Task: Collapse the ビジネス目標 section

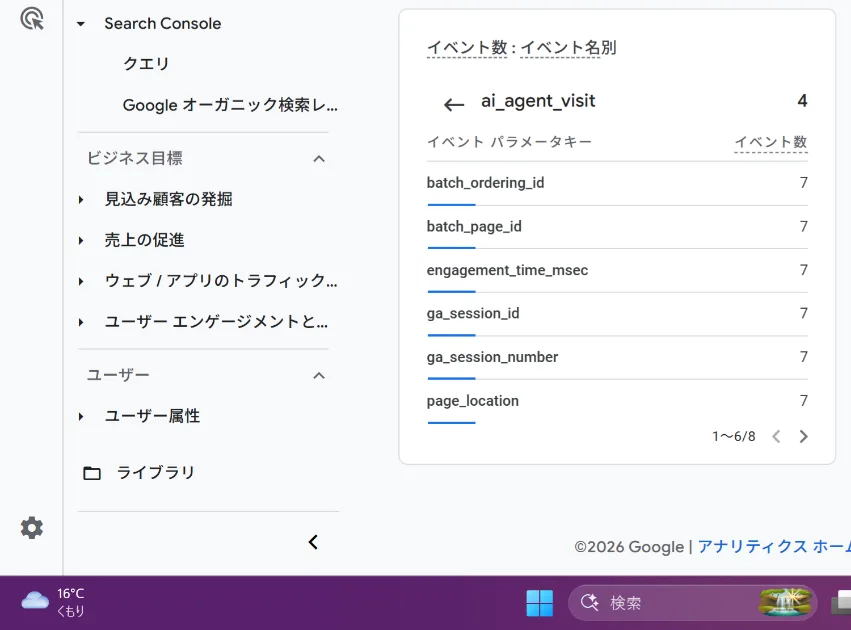Action: click(318, 158)
